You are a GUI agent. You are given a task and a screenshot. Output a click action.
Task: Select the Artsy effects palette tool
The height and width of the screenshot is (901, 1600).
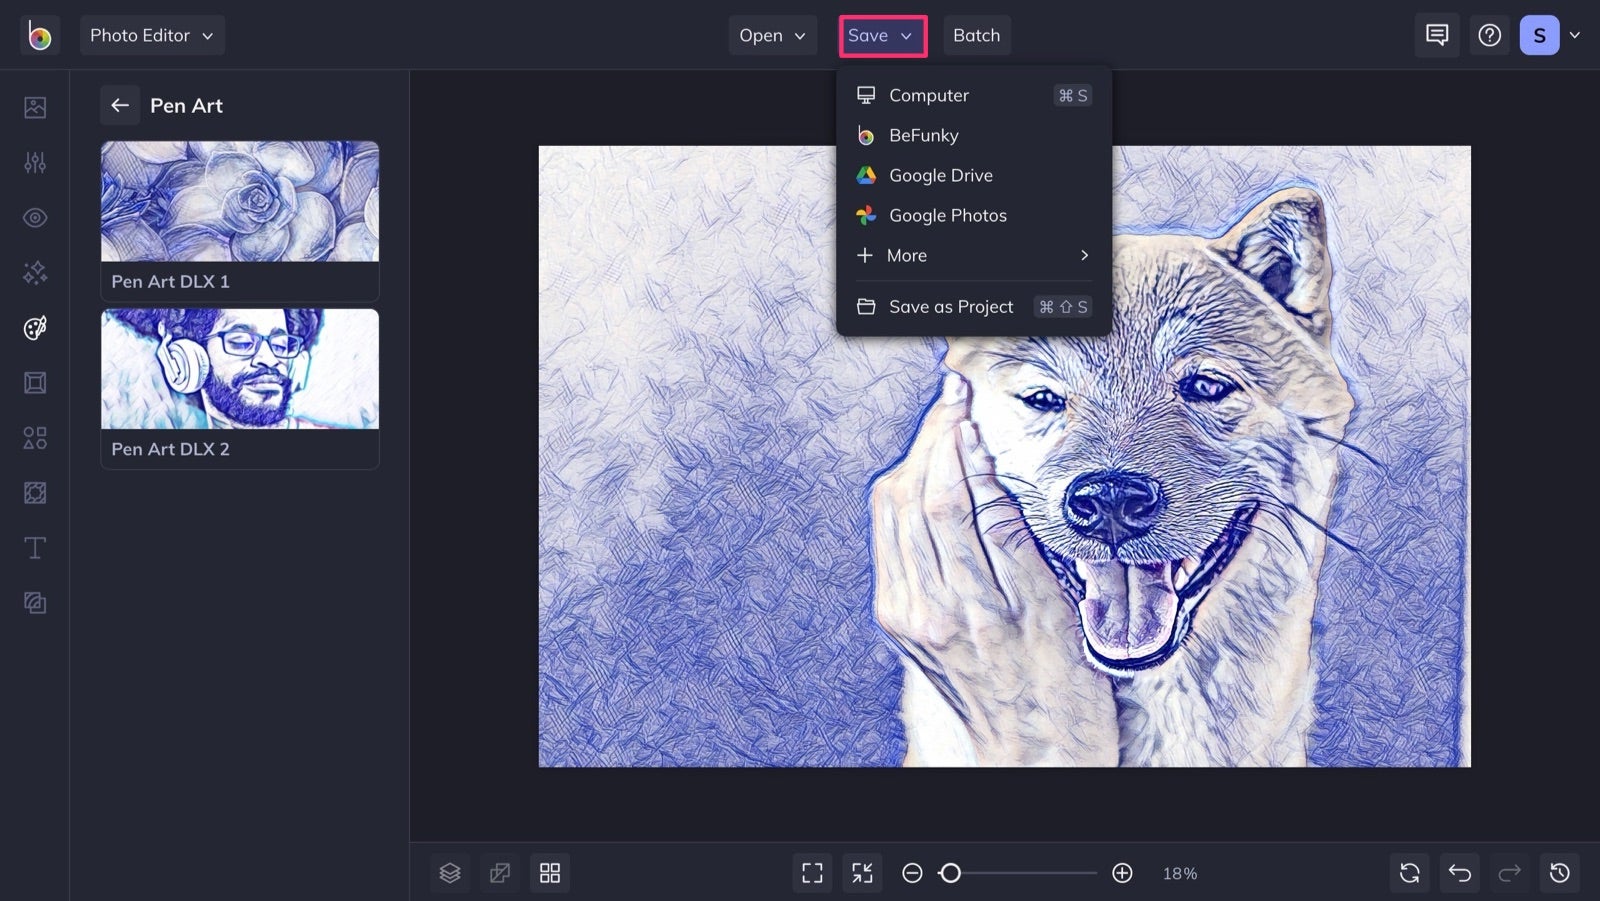tap(34, 328)
